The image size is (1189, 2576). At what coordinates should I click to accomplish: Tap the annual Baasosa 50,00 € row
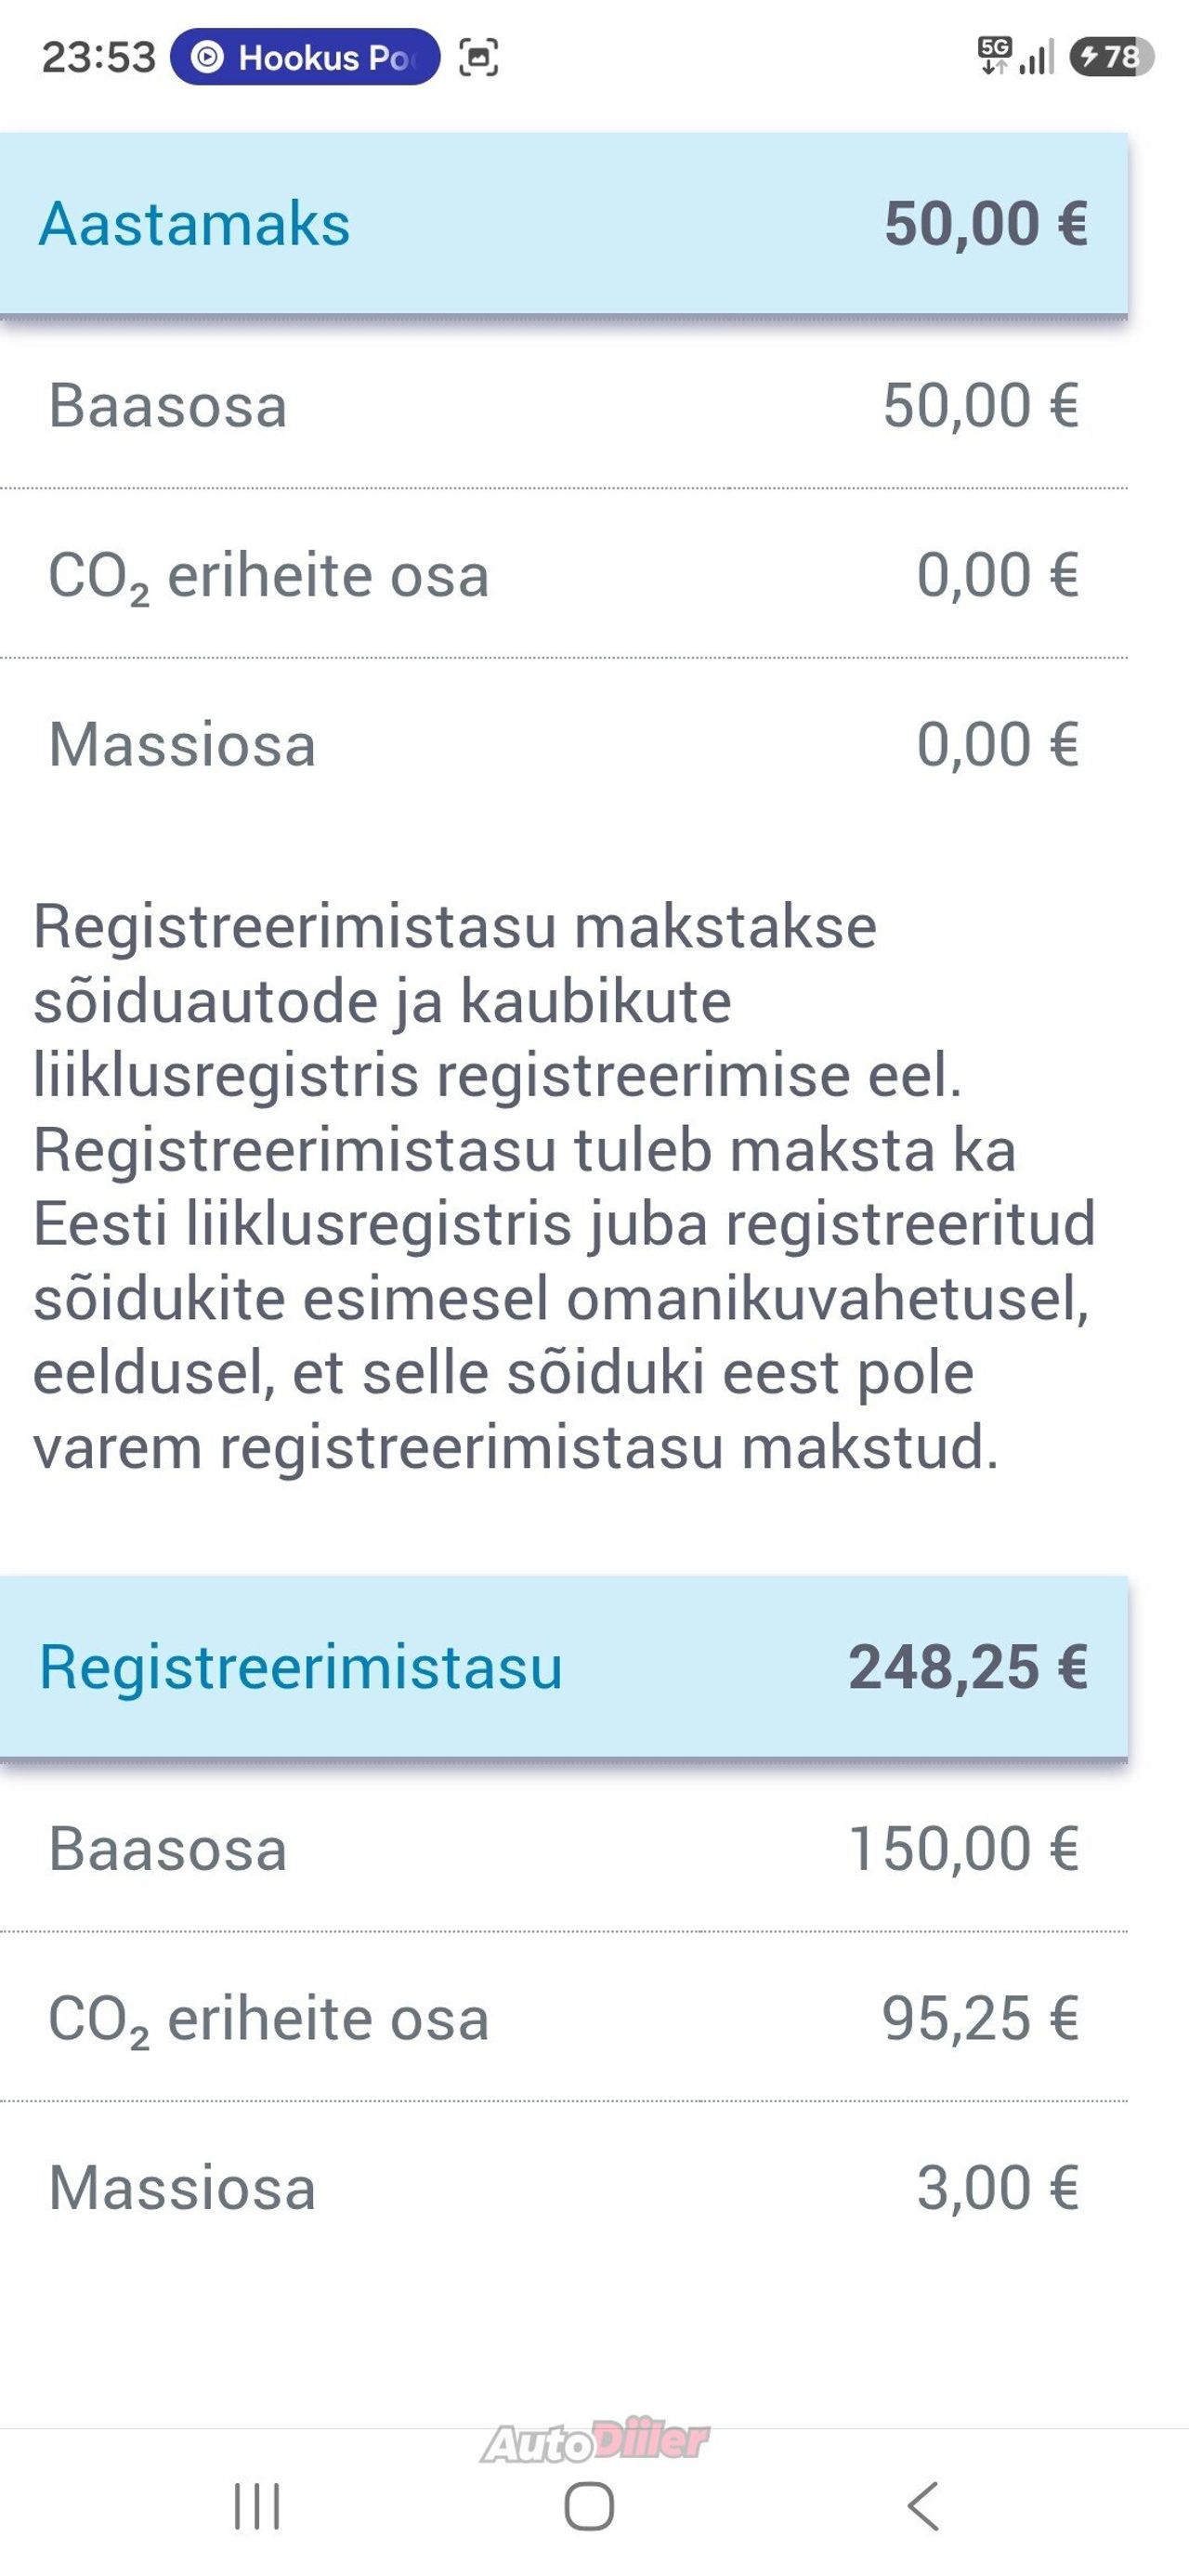coord(564,406)
